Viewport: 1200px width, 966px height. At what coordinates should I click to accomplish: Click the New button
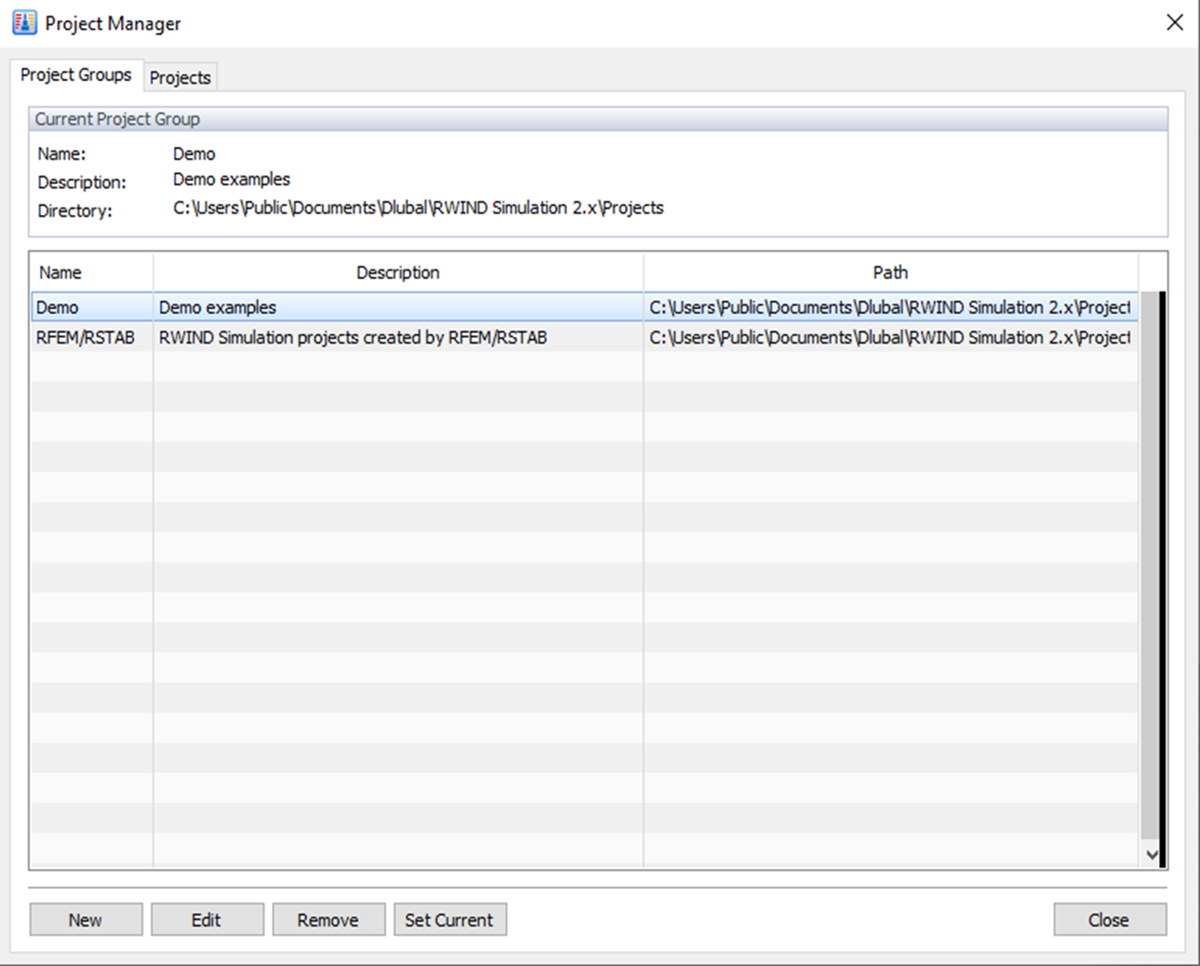click(x=86, y=919)
